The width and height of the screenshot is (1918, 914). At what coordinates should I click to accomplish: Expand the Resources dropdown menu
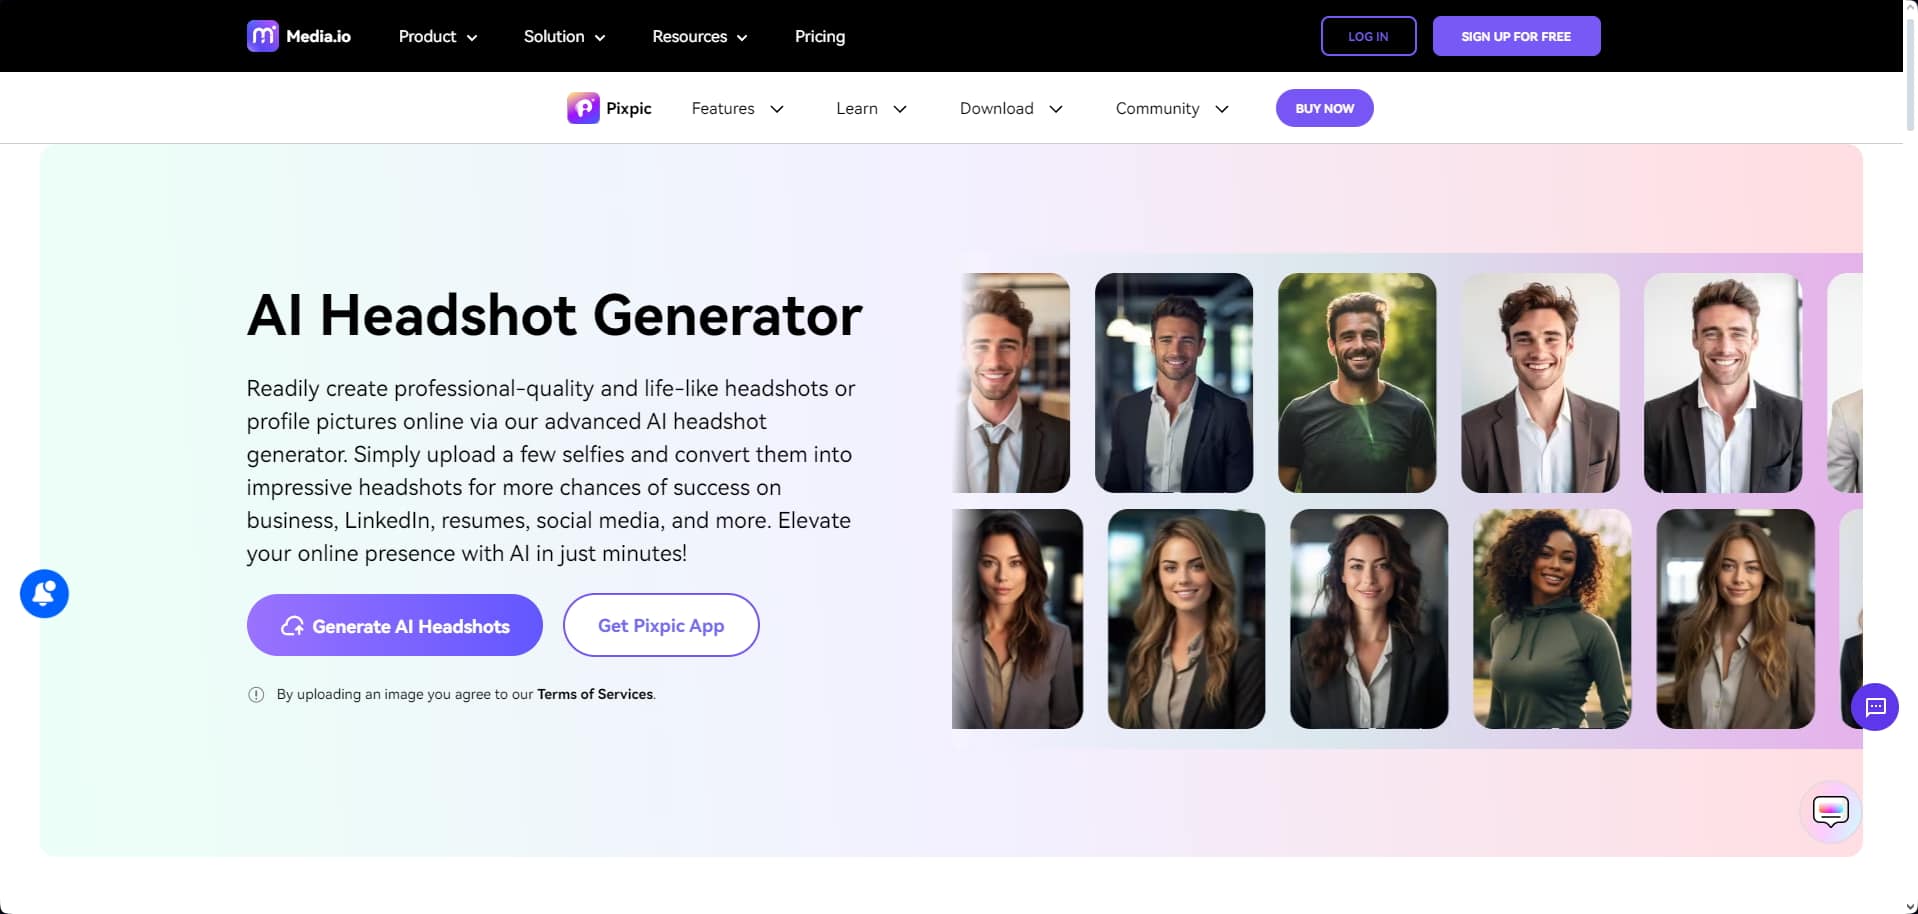700,36
